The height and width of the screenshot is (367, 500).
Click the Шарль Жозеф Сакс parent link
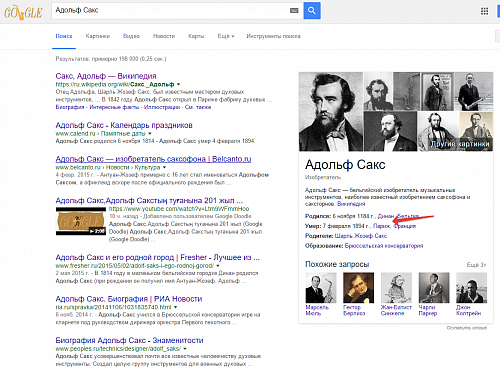(x=361, y=236)
